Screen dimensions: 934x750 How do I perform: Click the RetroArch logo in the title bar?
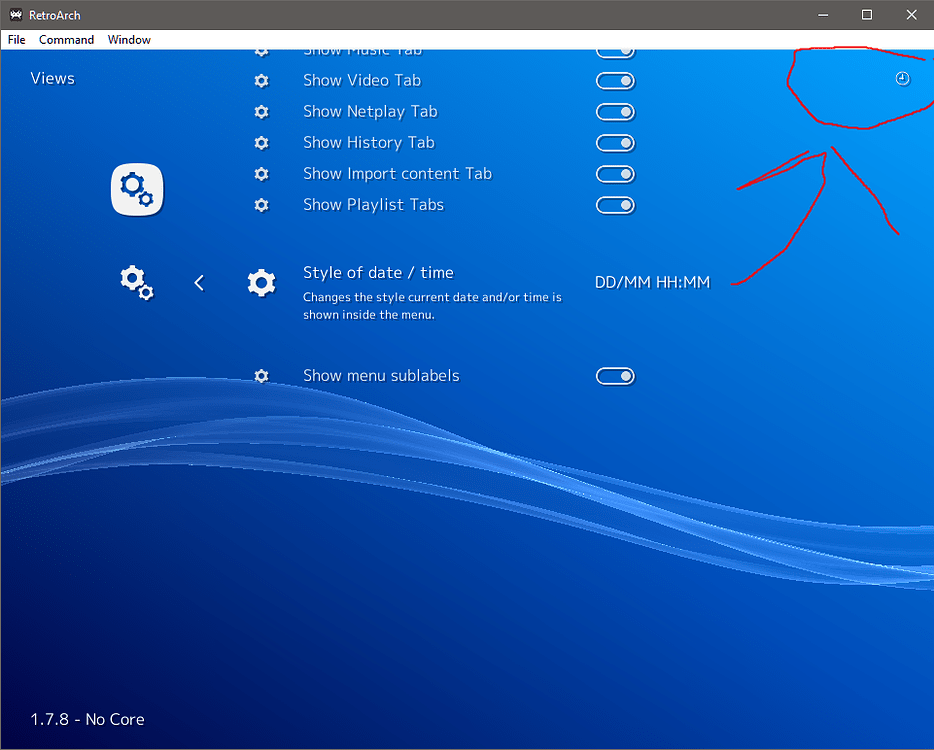click(x=15, y=14)
